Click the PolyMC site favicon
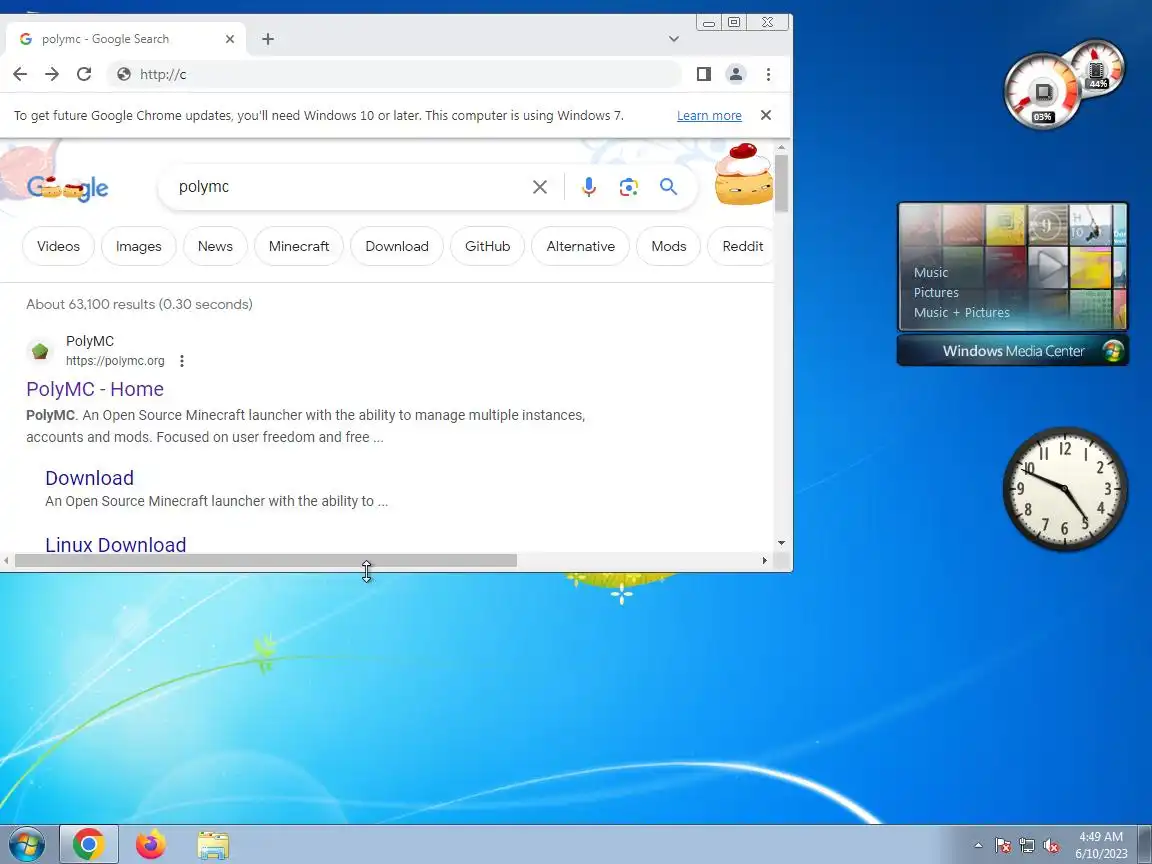 (40, 351)
